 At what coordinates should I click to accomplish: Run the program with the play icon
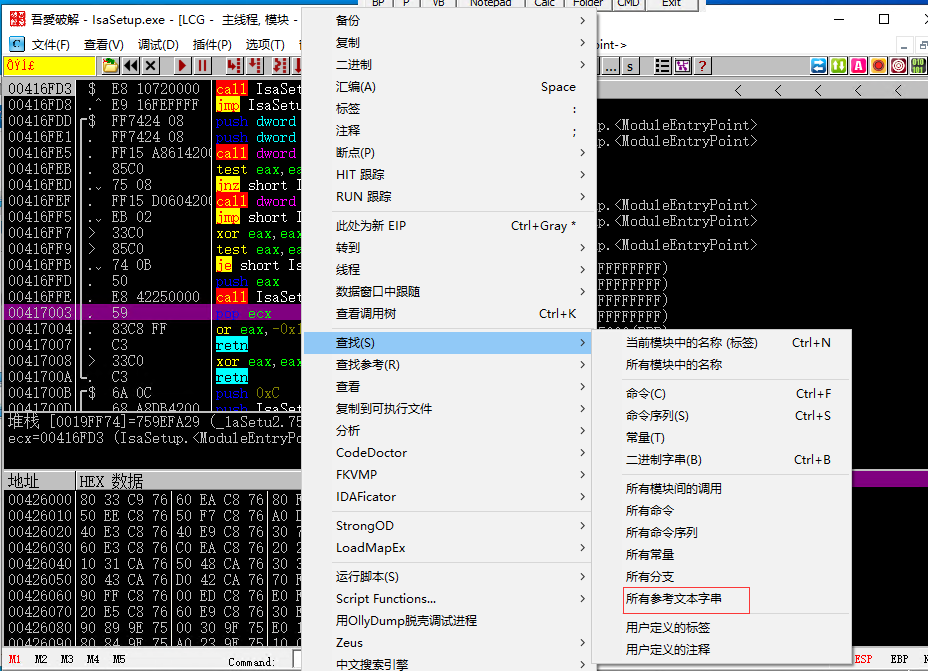coord(182,66)
